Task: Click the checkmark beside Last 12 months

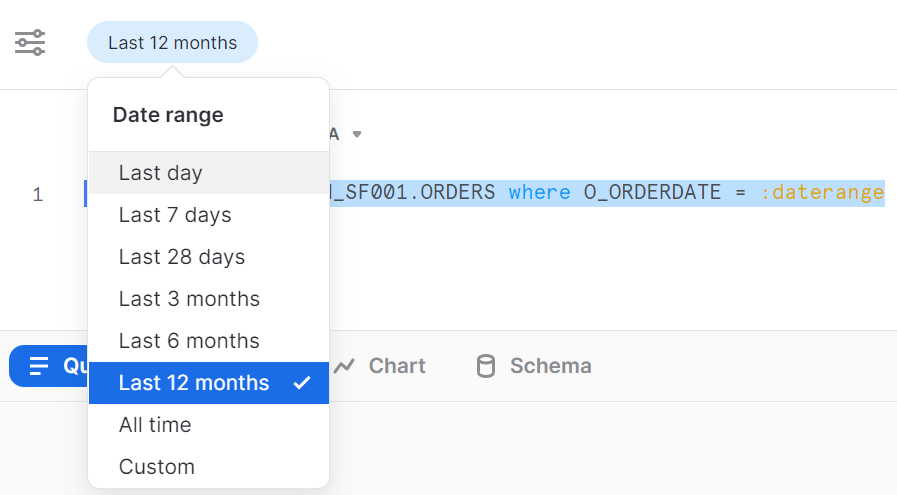Action: tap(302, 383)
